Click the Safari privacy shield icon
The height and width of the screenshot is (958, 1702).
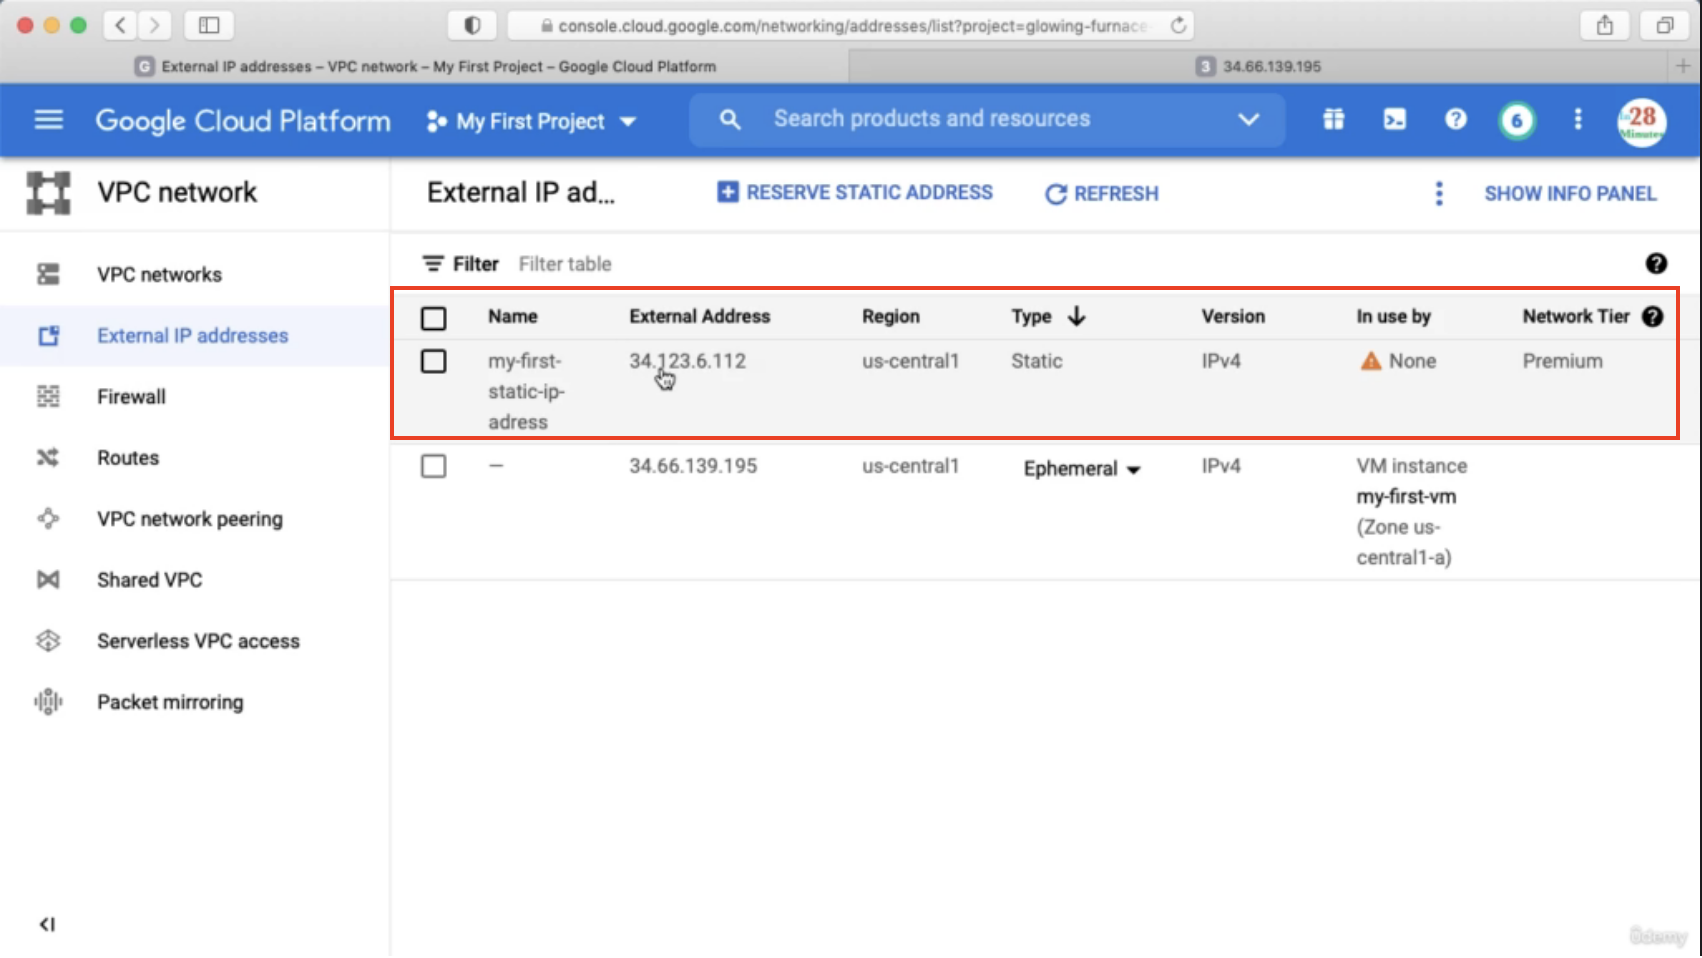tap(472, 25)
